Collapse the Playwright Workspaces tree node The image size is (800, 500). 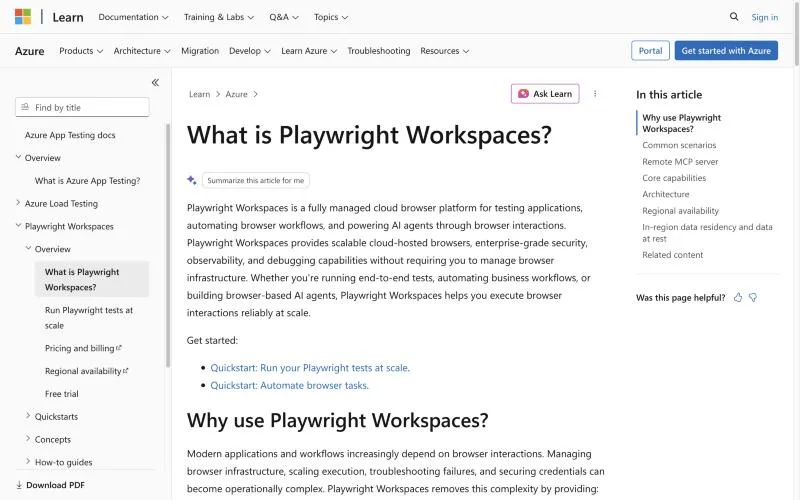18,225
